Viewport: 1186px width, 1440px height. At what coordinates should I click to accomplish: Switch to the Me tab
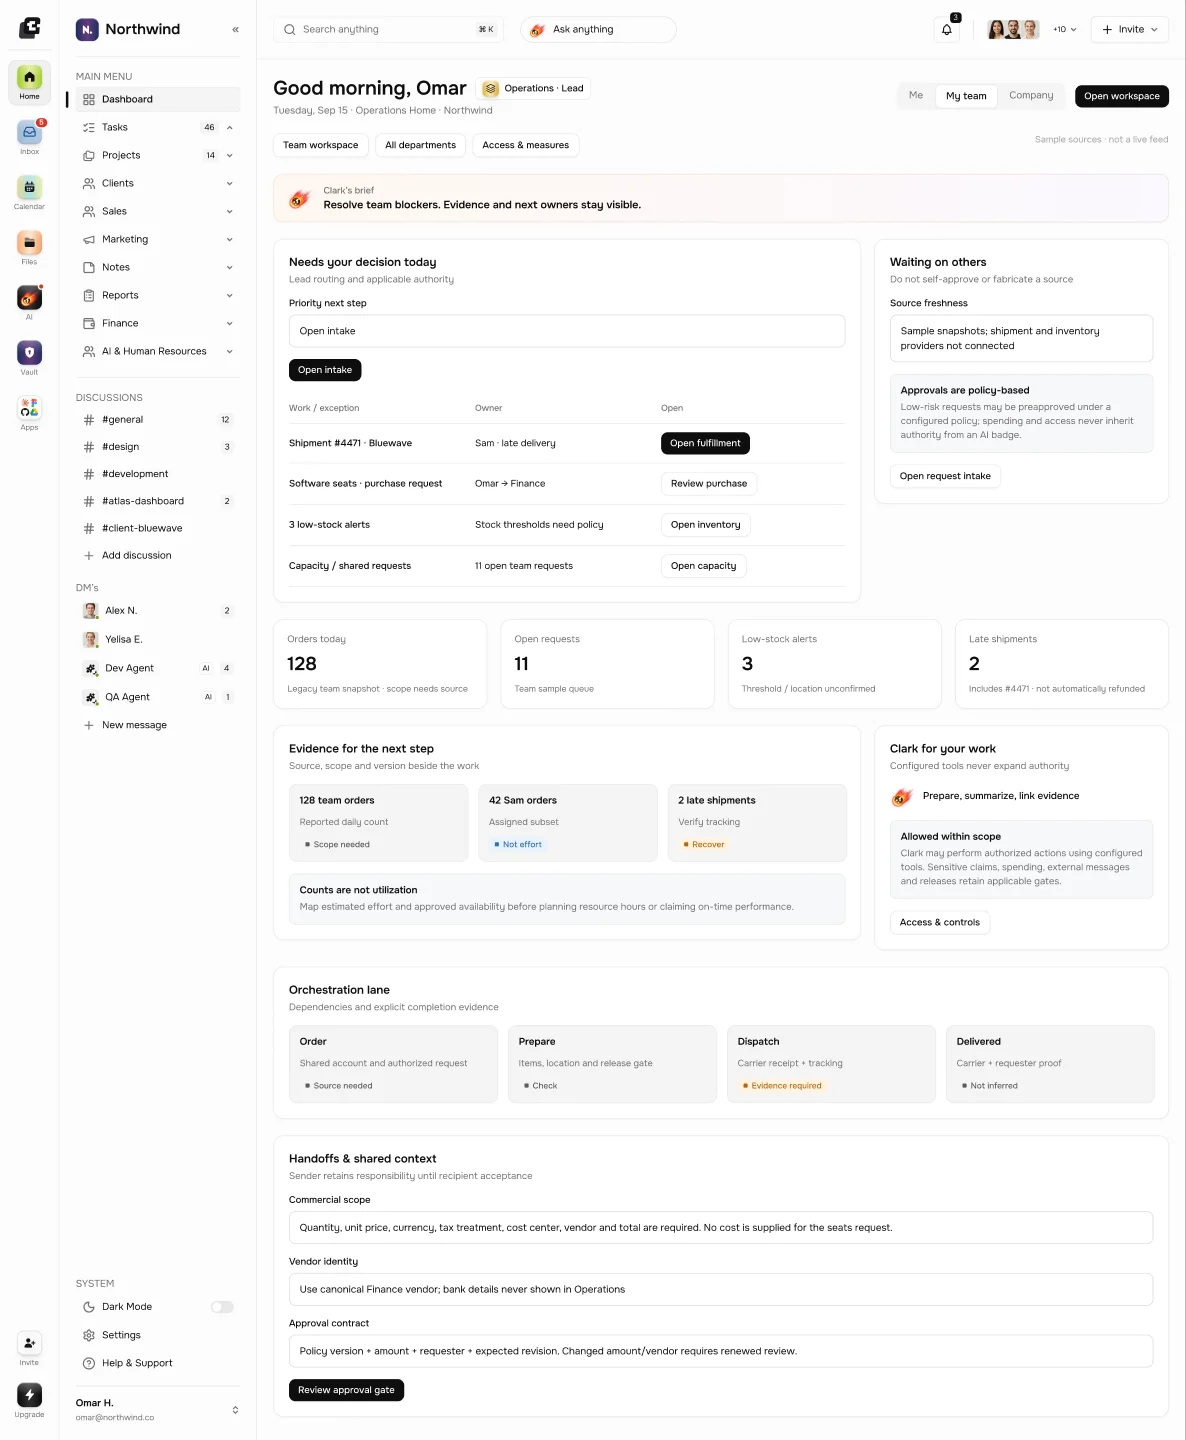916,96
